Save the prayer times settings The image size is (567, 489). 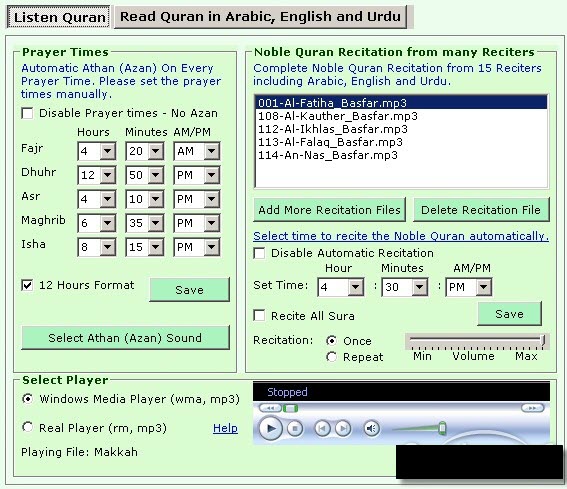(x=189, y=290)
